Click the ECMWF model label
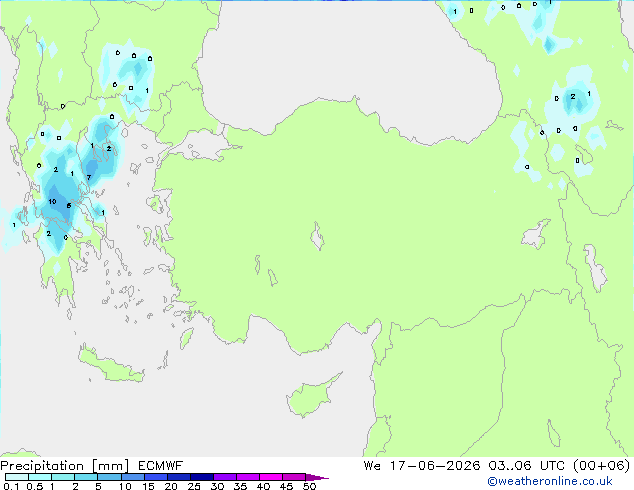Viewport: 634px width, 490px height. coord(161,466)
